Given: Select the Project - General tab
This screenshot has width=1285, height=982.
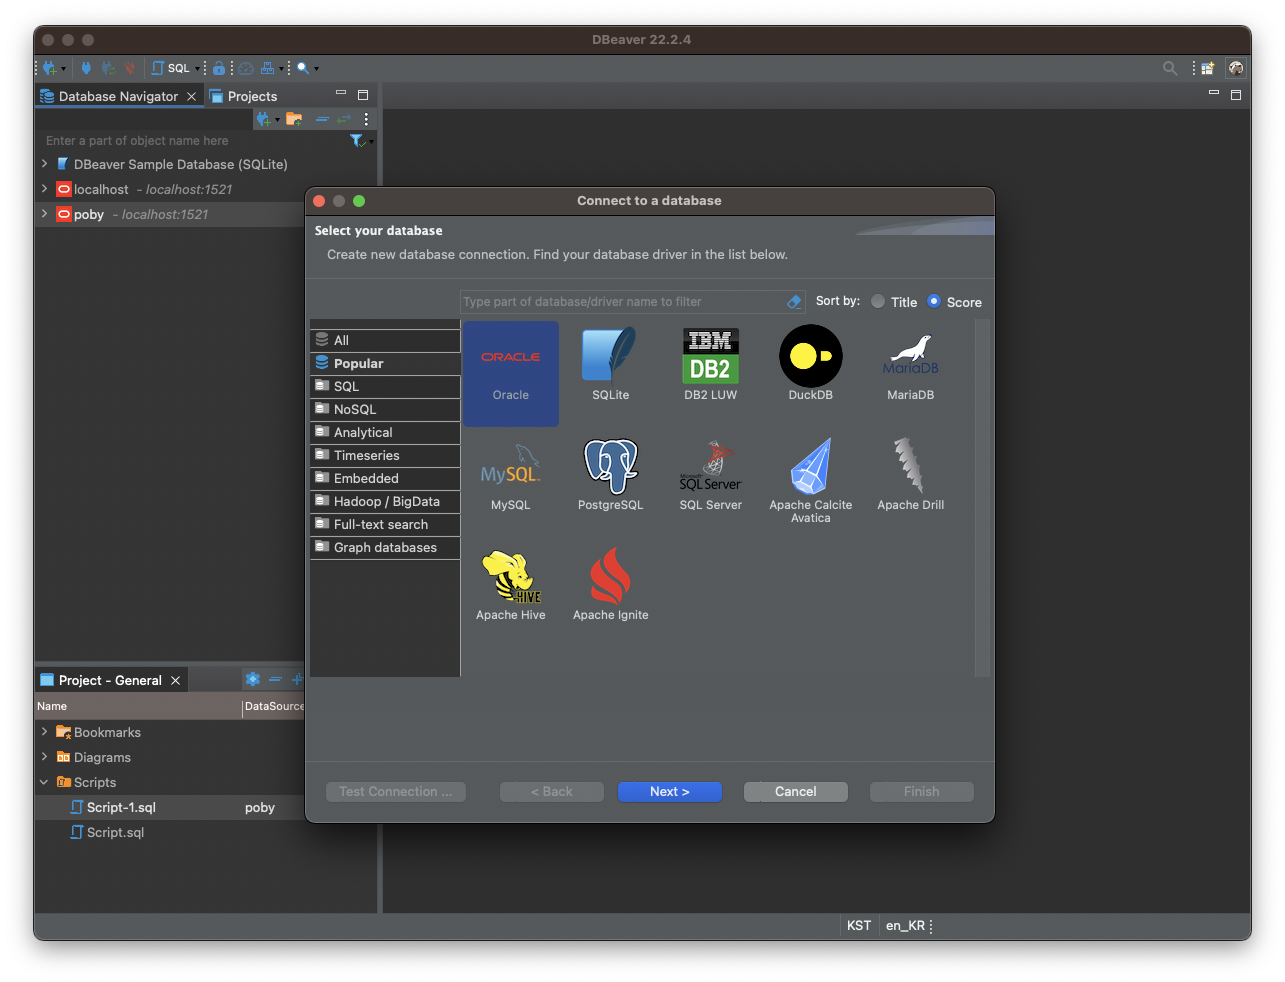Looking at the screenshot, I should [110, 680].
